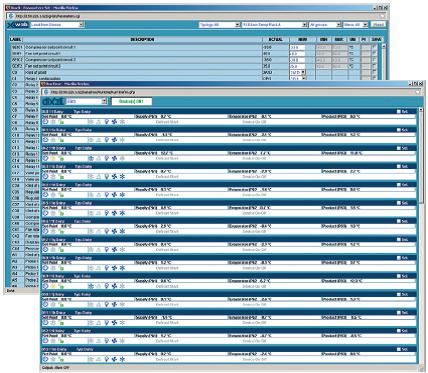
Task: Open the filter dropdown beside the dixell logo
Action: click(86, 101)
